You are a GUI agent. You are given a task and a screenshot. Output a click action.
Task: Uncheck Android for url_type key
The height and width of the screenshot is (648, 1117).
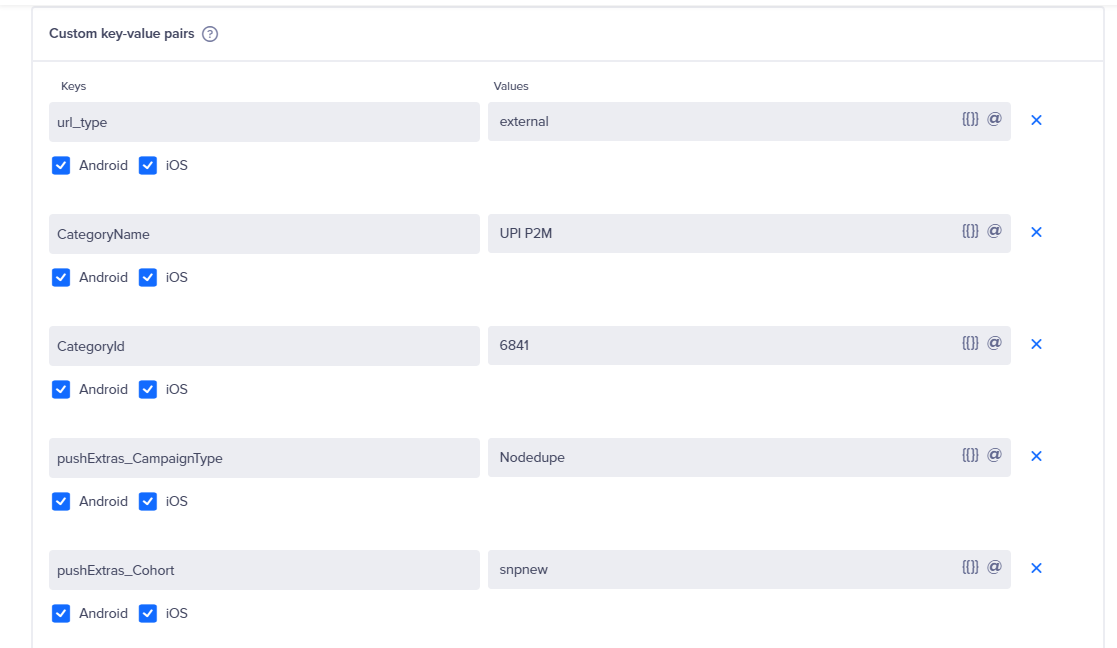(x=61, y=165)
